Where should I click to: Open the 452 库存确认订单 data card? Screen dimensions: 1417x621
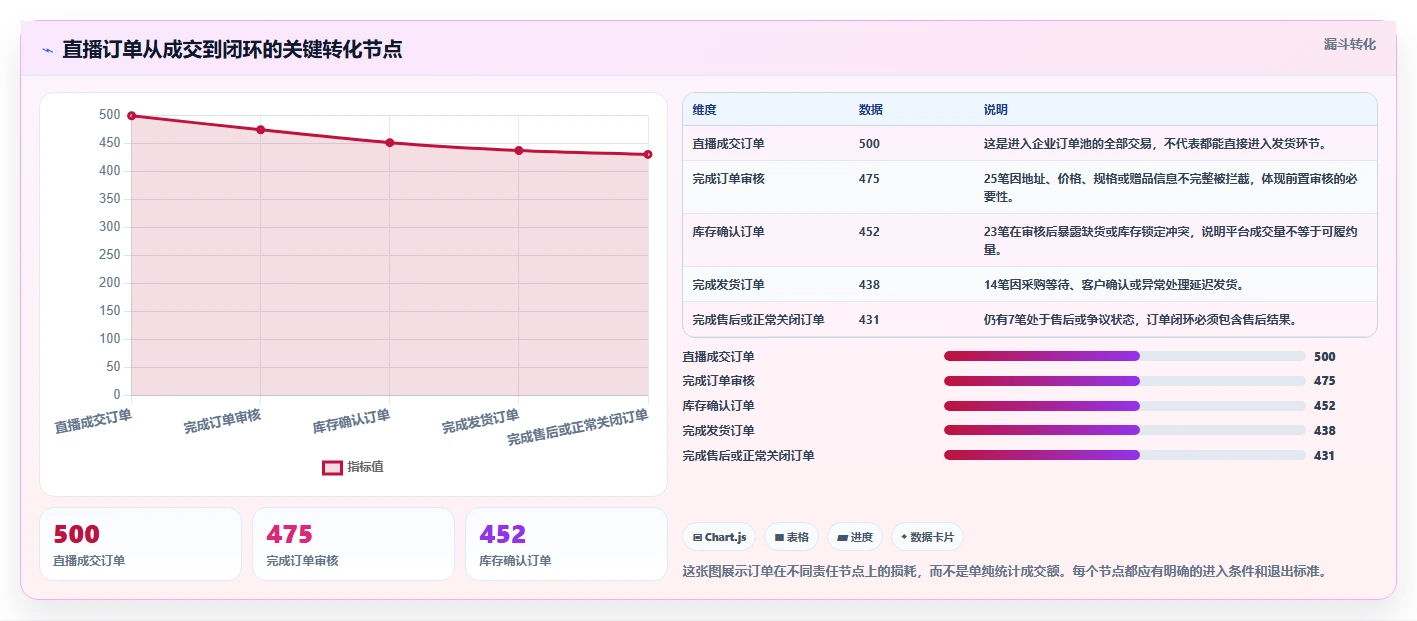[x=566, y=544]
